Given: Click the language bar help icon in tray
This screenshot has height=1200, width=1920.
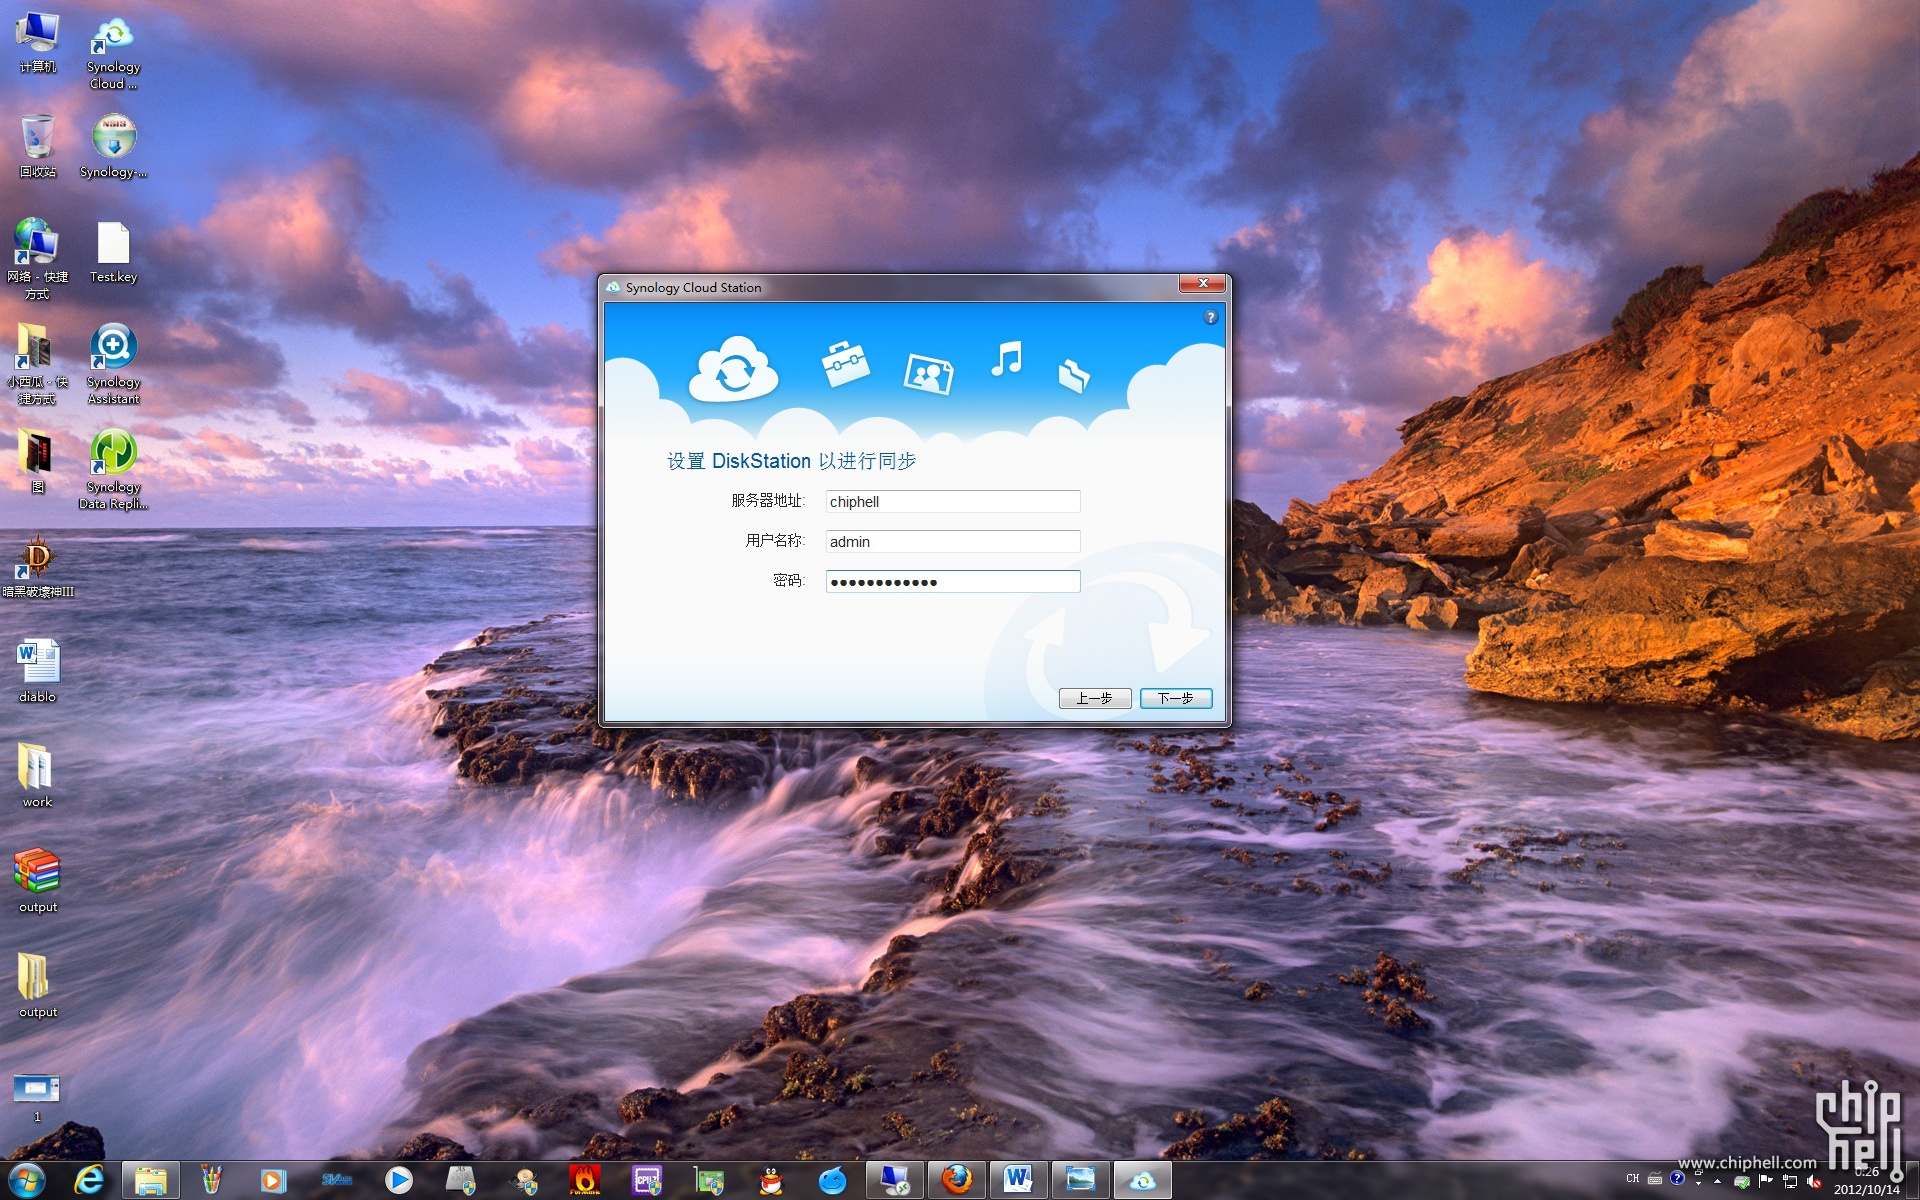Looking at the screenshot, I should 1677,1178.
